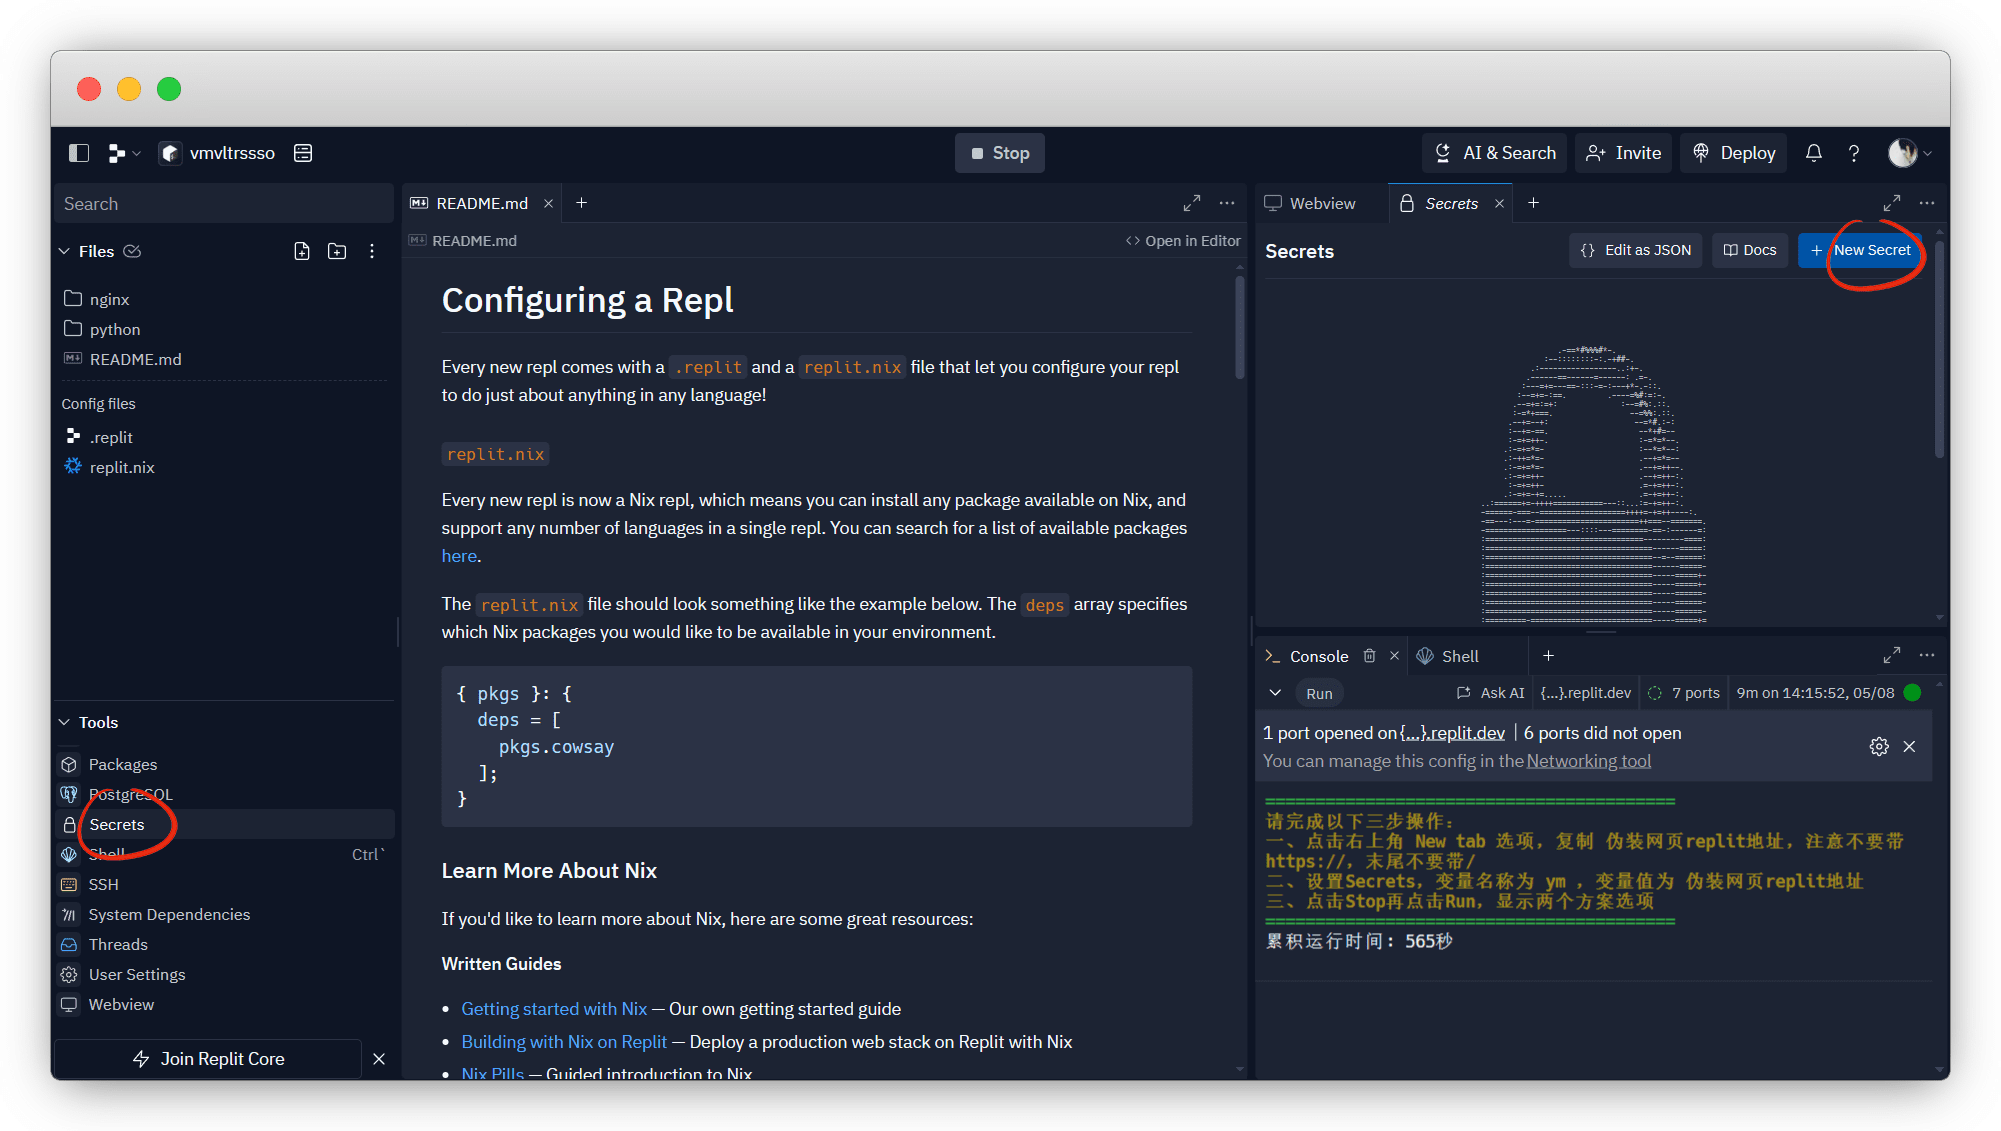2001x1131 pixels.
Task: Open the user avatar menu
Action: (x=1909, y=153)
